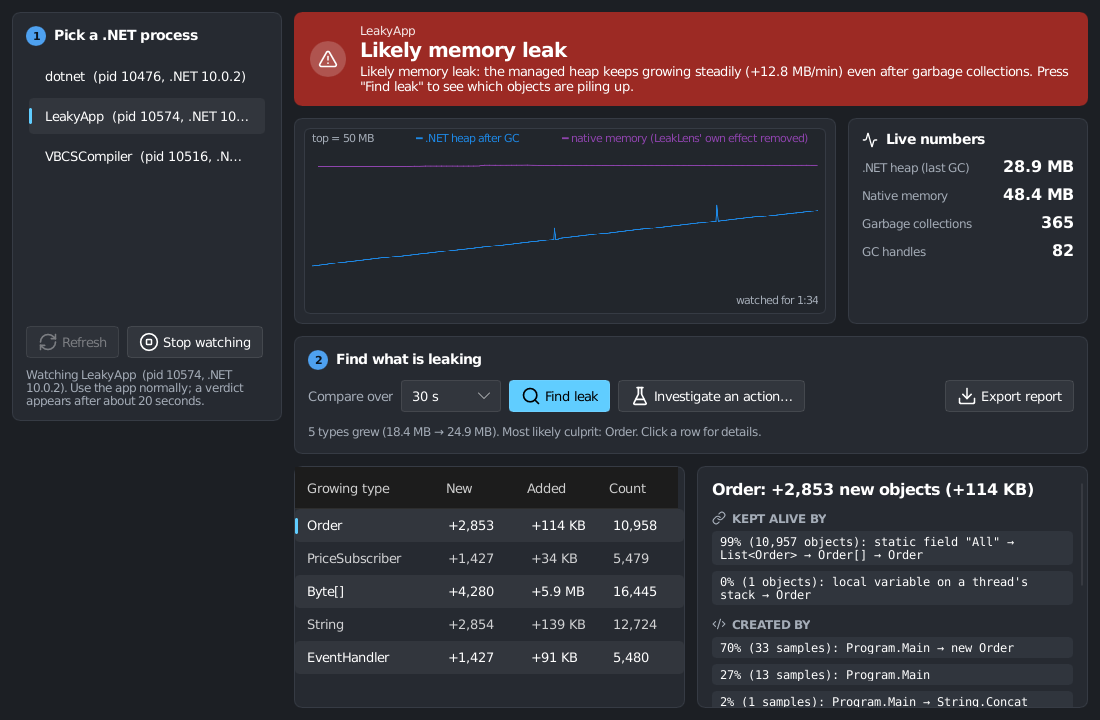Click the watched for 1:34 label

coord(777,300)
